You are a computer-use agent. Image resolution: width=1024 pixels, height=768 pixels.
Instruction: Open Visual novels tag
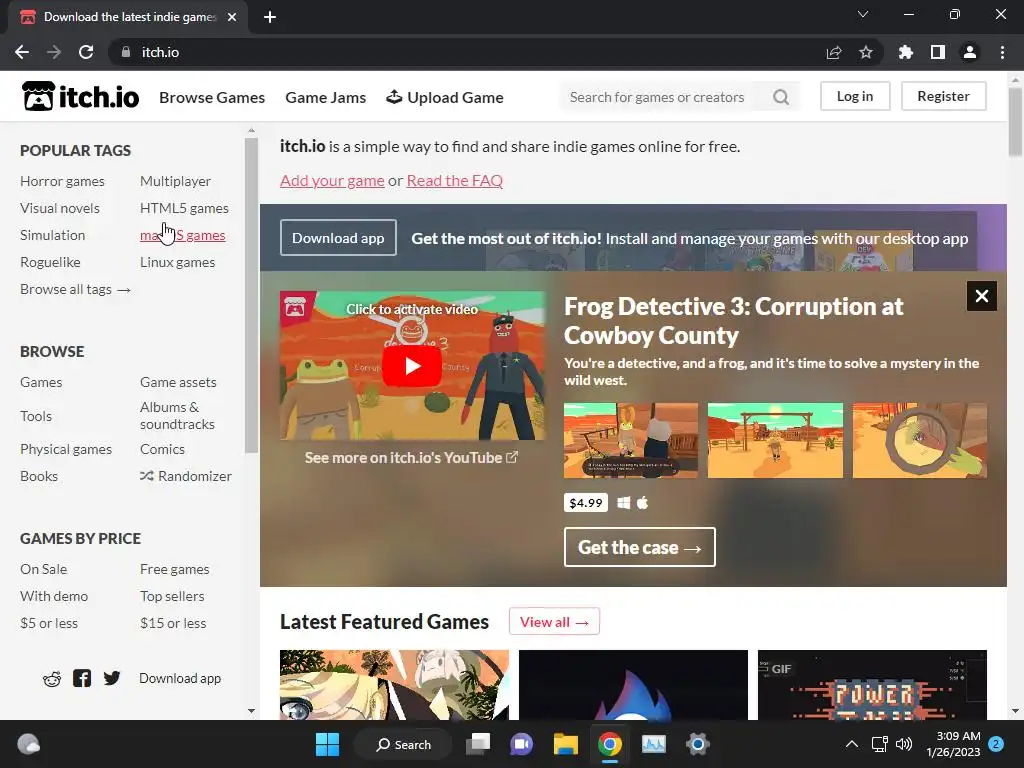point(60,208)
